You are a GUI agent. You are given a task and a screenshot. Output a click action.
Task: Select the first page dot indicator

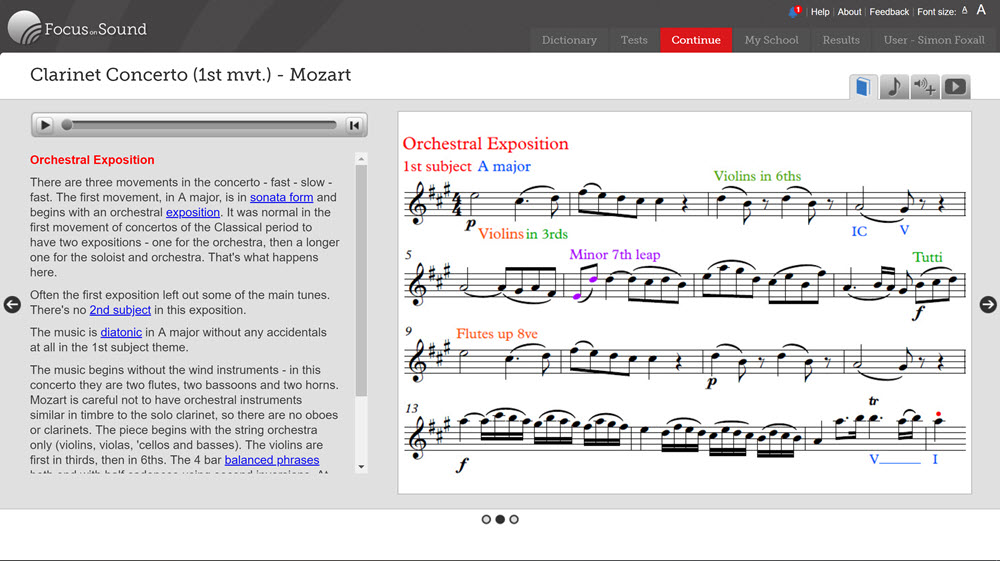(x=486, y=520)
